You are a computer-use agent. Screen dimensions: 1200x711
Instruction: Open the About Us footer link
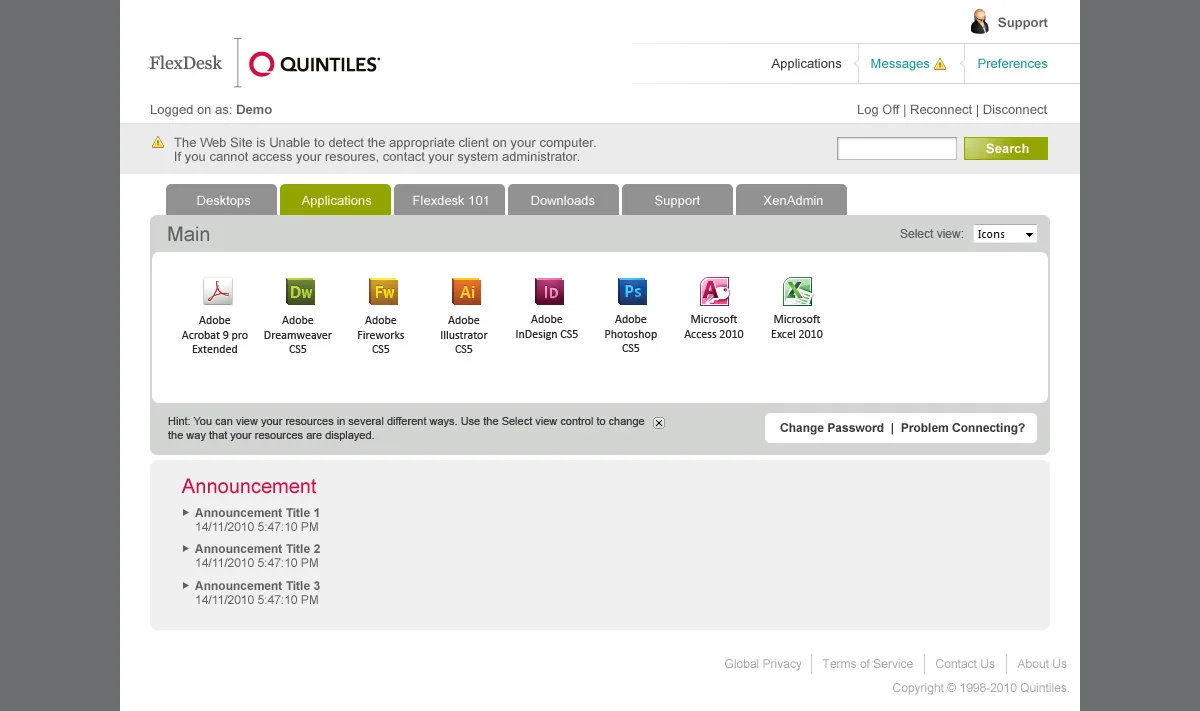[1042, 664]
